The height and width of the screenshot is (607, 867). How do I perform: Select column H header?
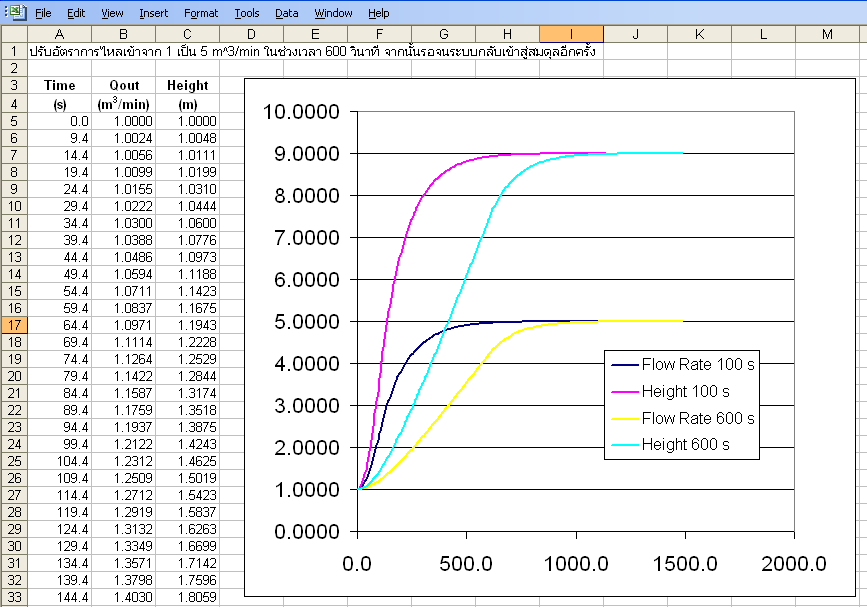click(x=507, y=34)
